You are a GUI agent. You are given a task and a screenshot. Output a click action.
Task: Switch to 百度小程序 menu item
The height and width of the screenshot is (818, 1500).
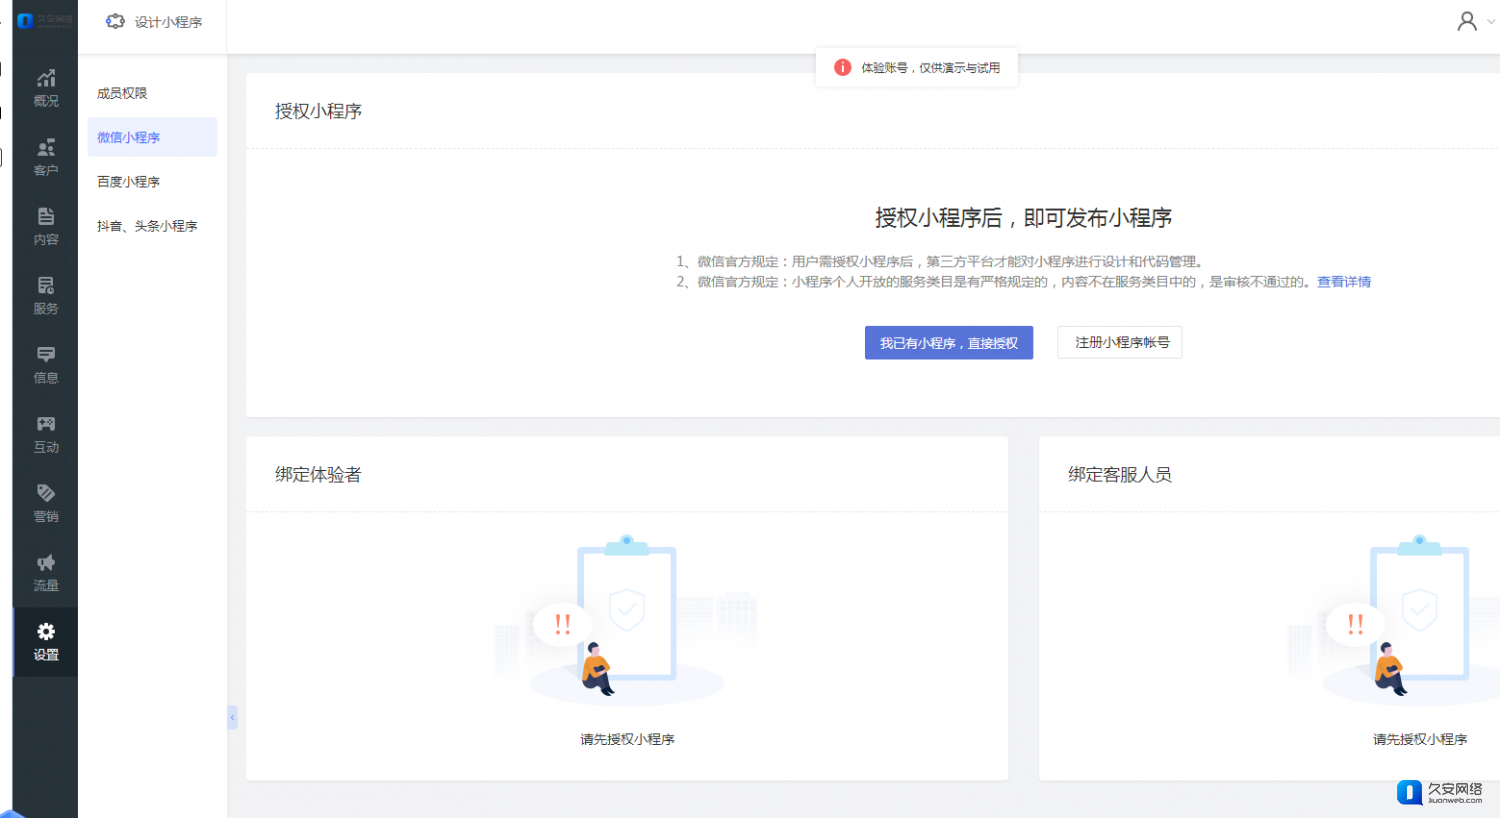pos(128,182)
